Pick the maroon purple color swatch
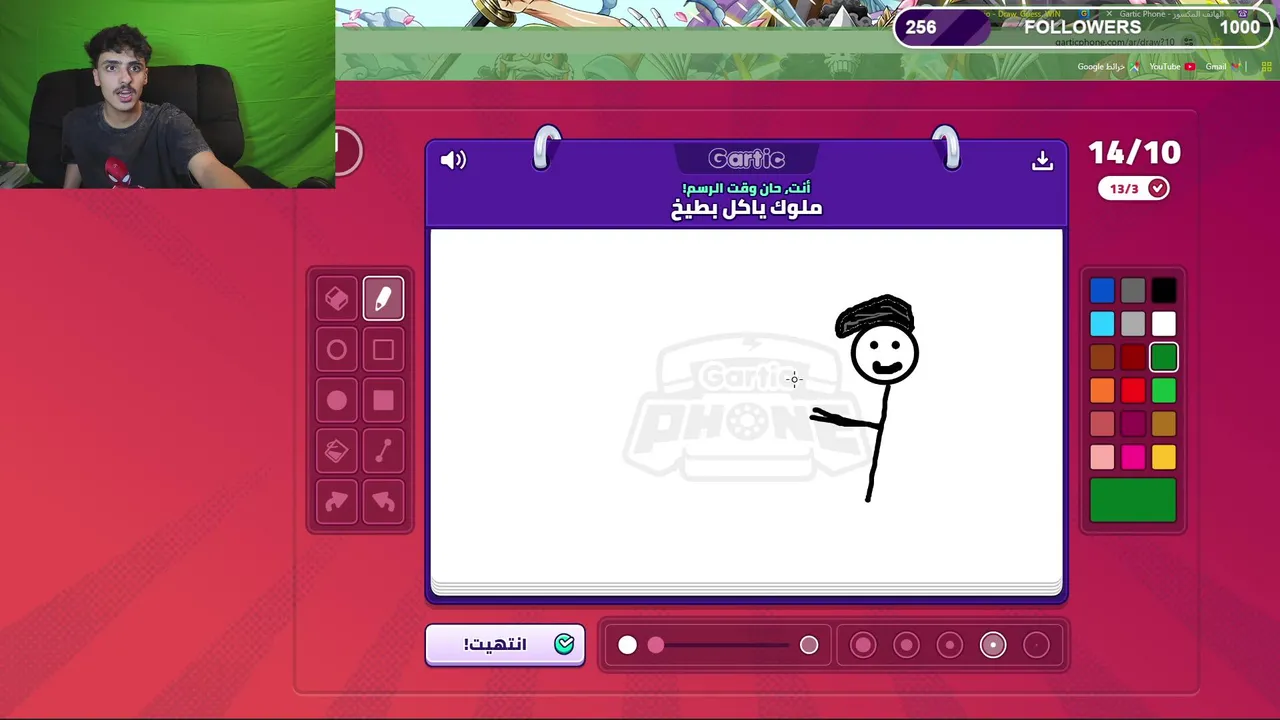 [x=1133, y=424]
